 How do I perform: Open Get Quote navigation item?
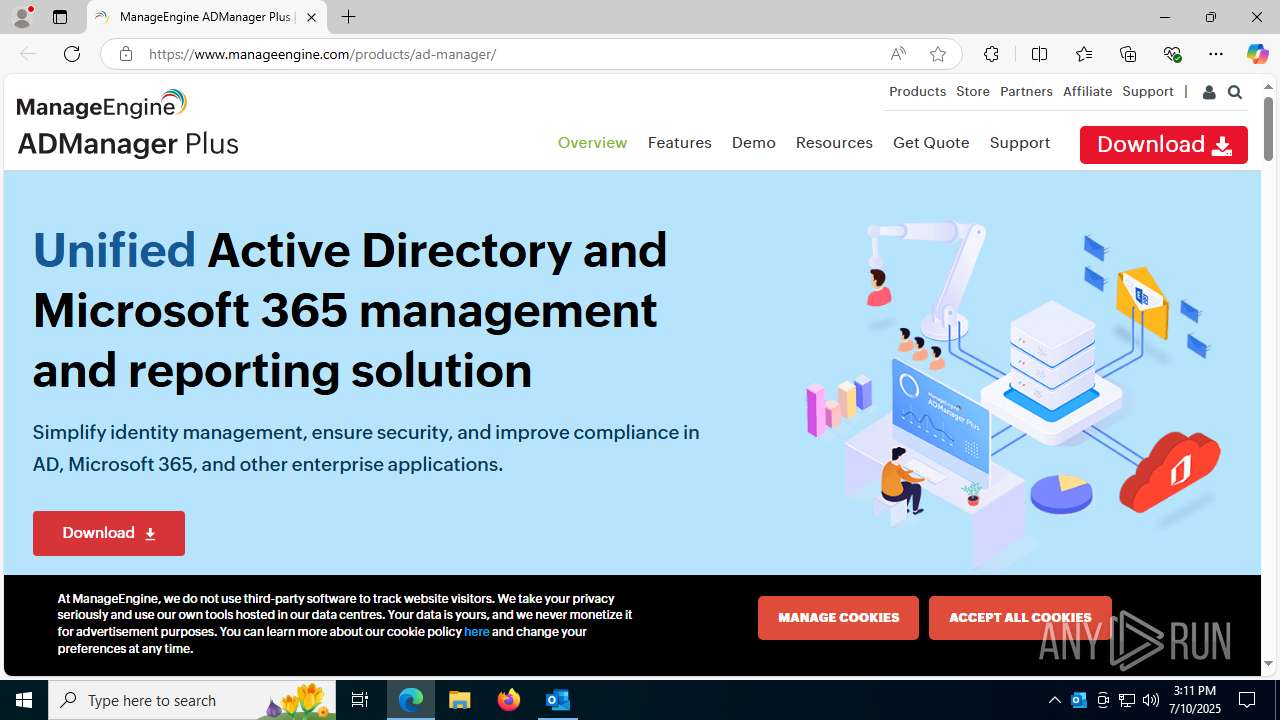(x=931, y=143)
